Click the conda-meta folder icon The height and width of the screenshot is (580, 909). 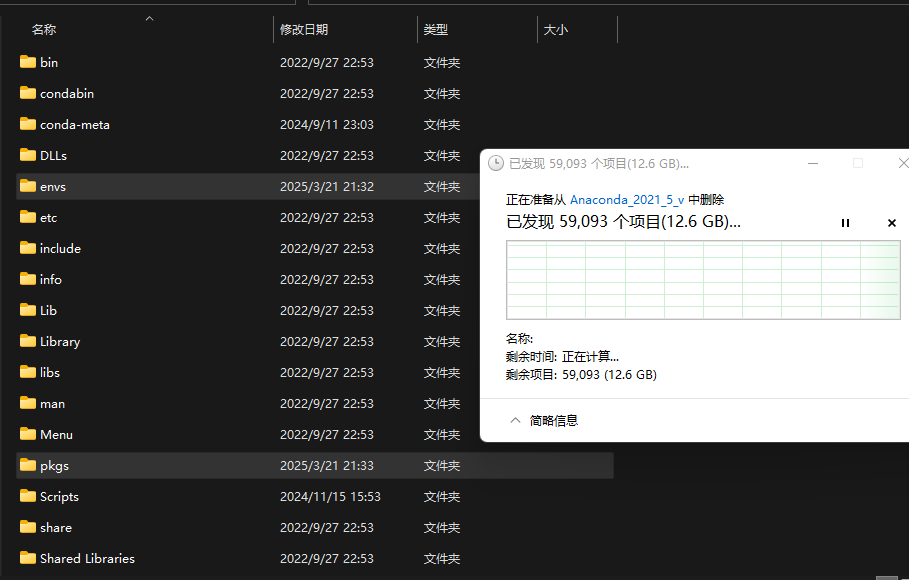click(x=28, y=124)
